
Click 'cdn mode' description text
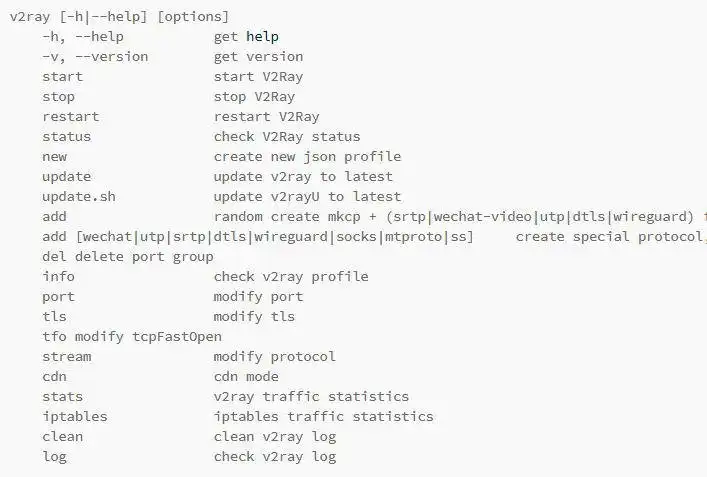[246, 377]
